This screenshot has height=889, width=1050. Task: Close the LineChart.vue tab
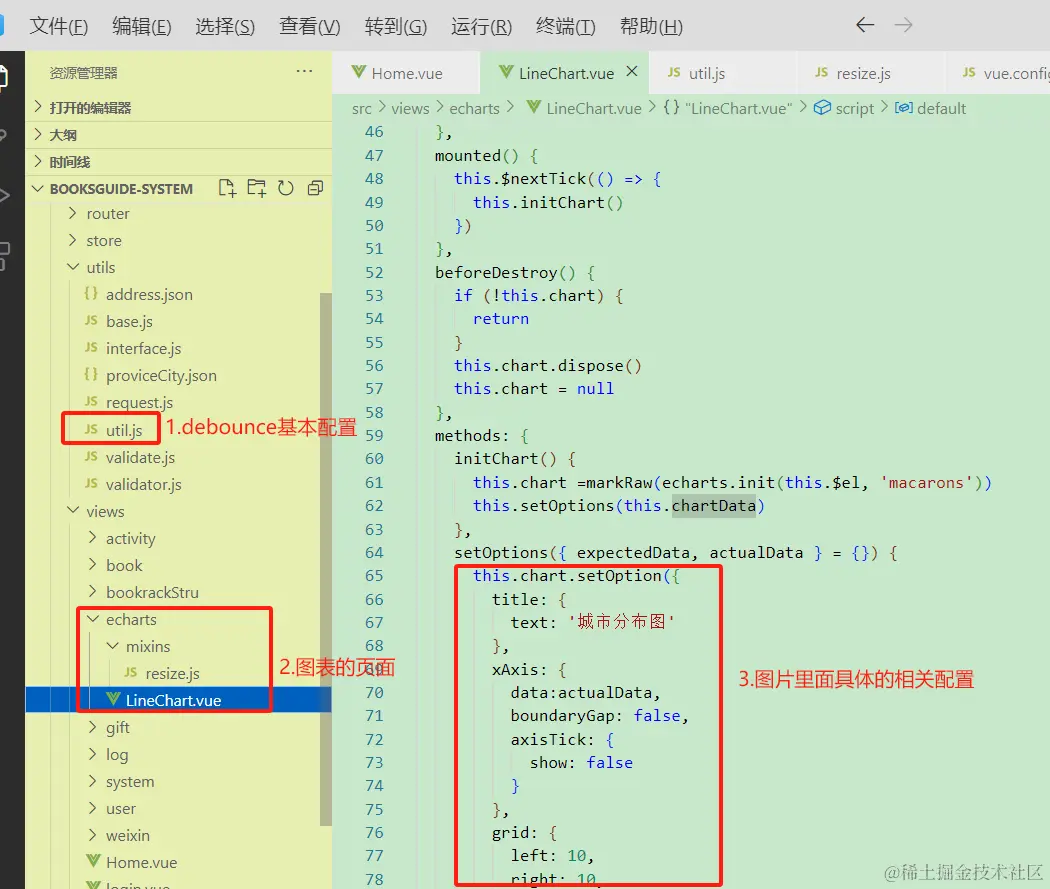tap(631, 72)
